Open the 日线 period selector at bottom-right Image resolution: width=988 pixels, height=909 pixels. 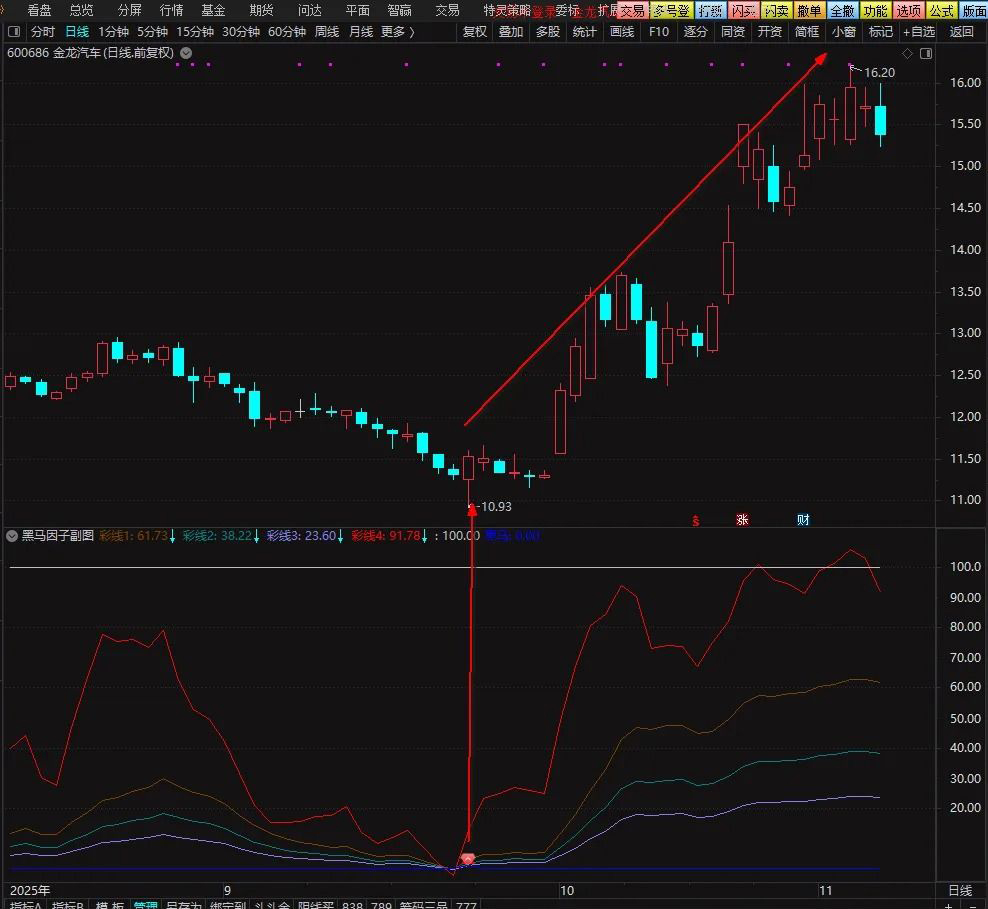(x=959, y=890)
